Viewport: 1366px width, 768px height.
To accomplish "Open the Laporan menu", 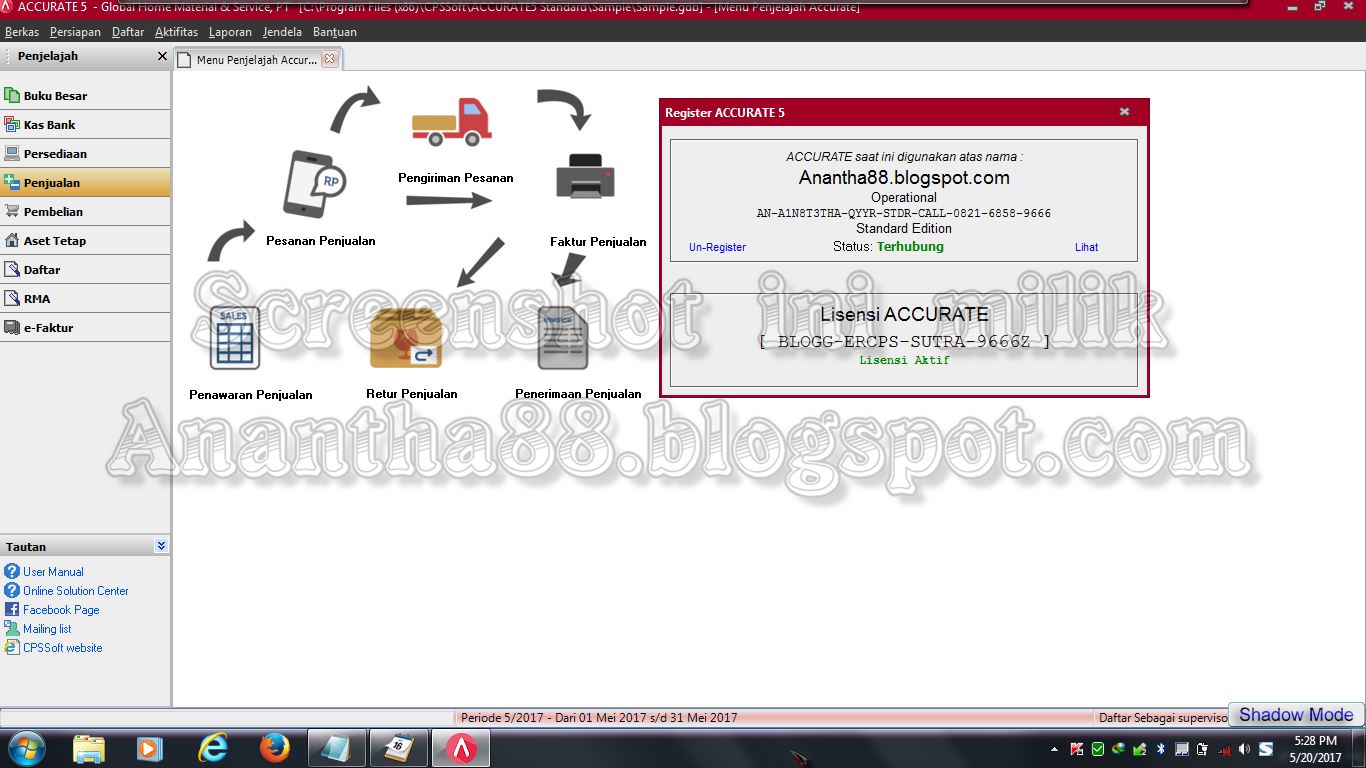I will (230, 32).
